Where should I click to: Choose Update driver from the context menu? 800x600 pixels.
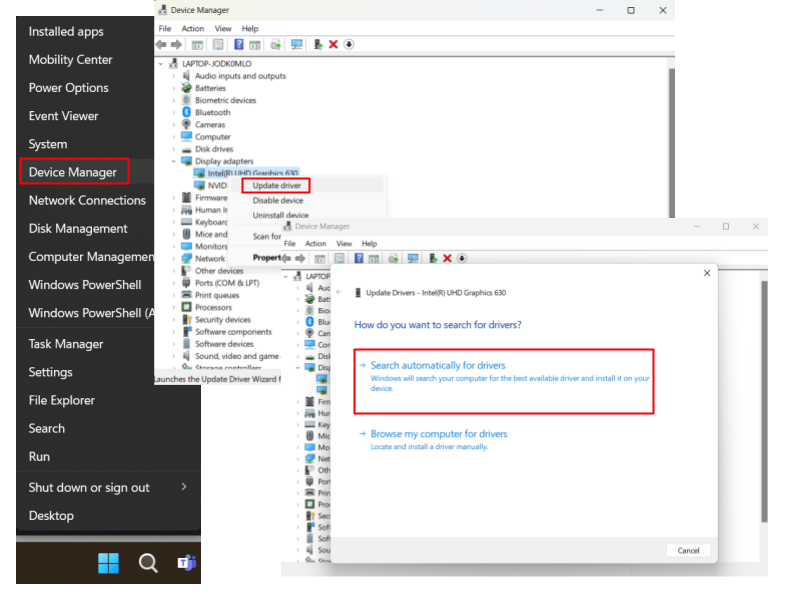[x=277, y=185]
